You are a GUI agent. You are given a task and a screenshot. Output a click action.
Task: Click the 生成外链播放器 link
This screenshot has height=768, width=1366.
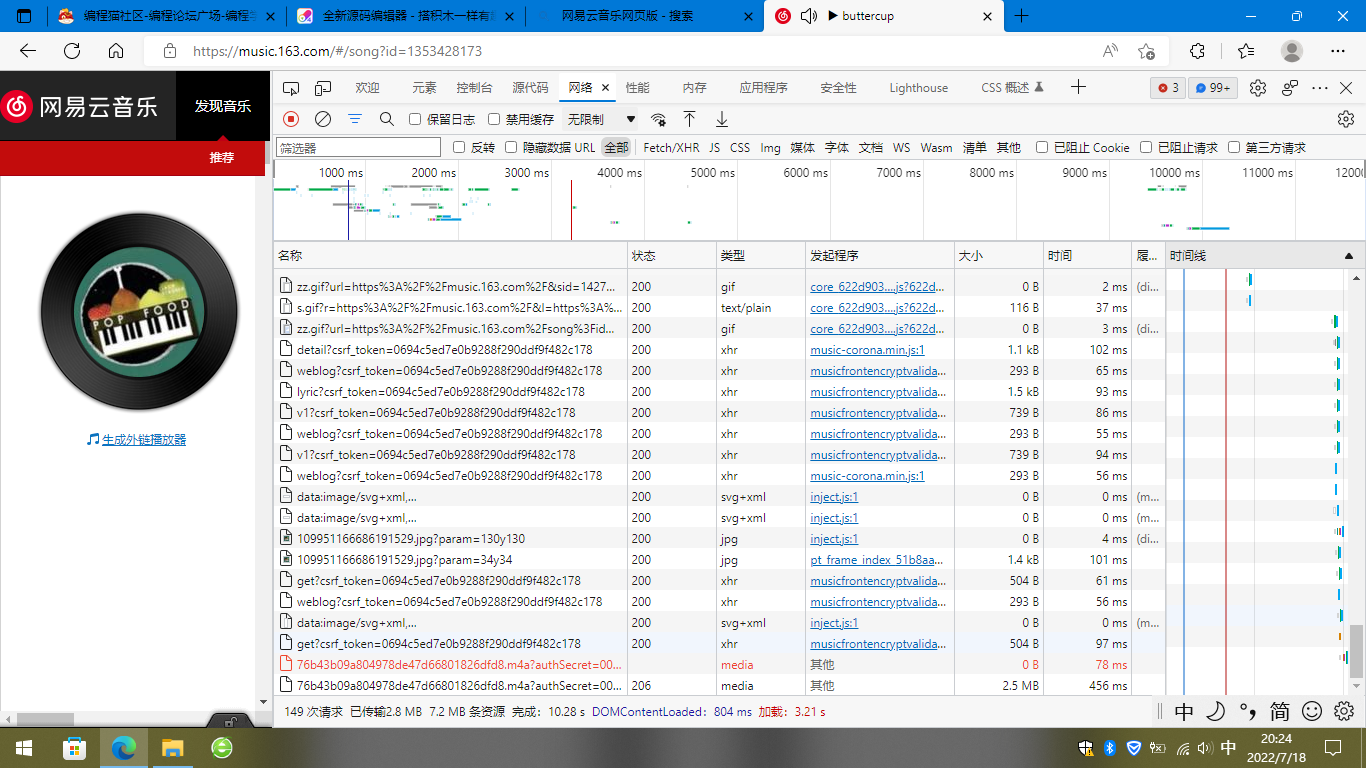coord(144,439)
